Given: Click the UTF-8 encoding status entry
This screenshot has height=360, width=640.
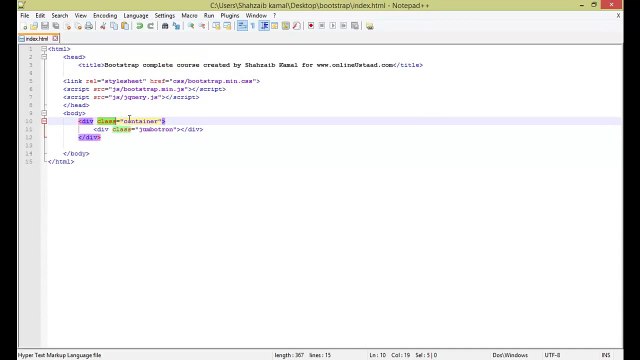Looking at the screenshot, I should pyautogui.click(x=552, y=355).
